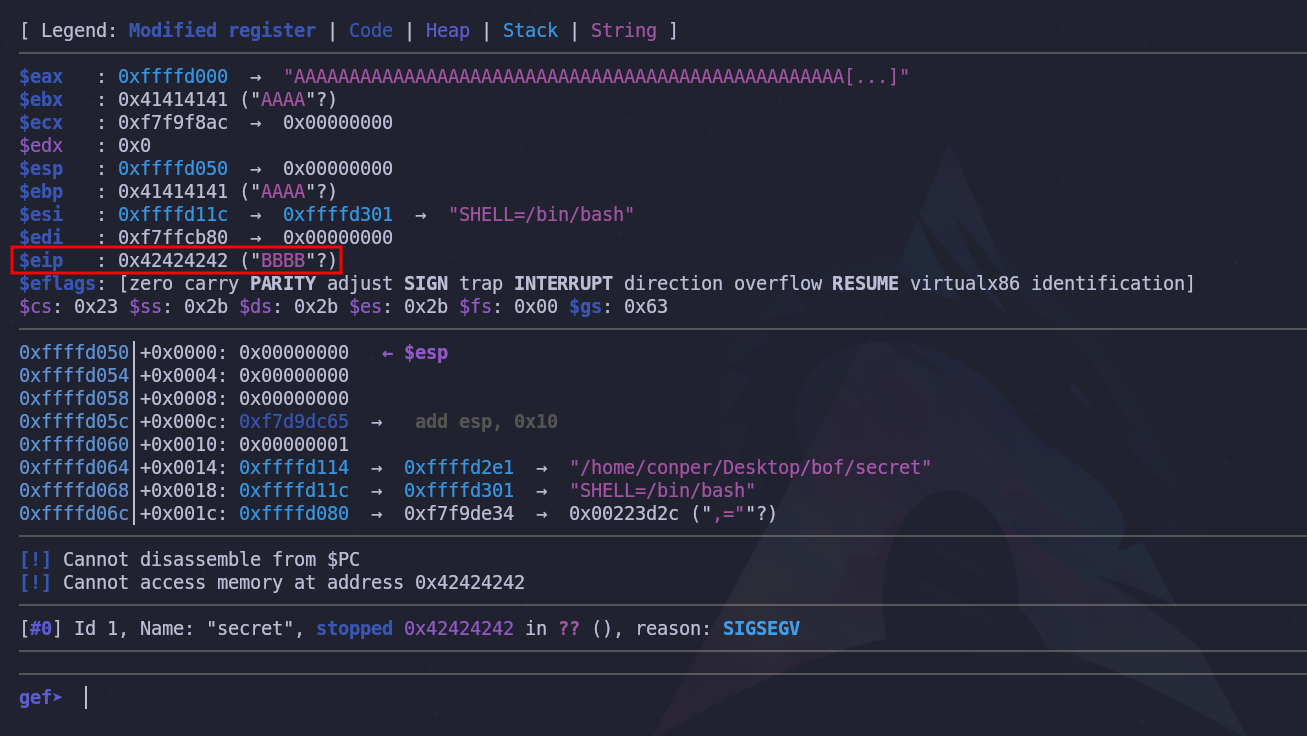Click the "add esp, 0x10" instruction text
This screenshot has height=736, width=1307.
[x=486, y=422]
